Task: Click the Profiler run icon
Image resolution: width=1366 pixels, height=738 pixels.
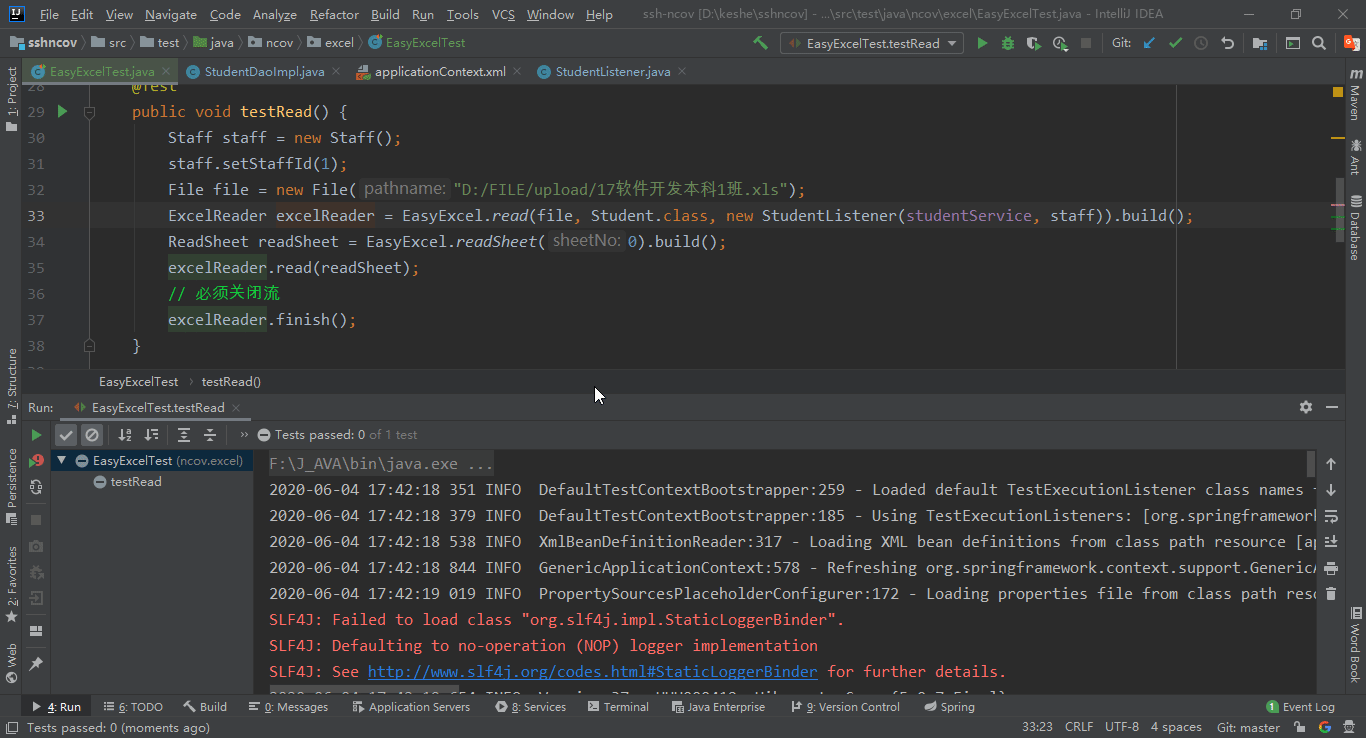Action: 1060,43
